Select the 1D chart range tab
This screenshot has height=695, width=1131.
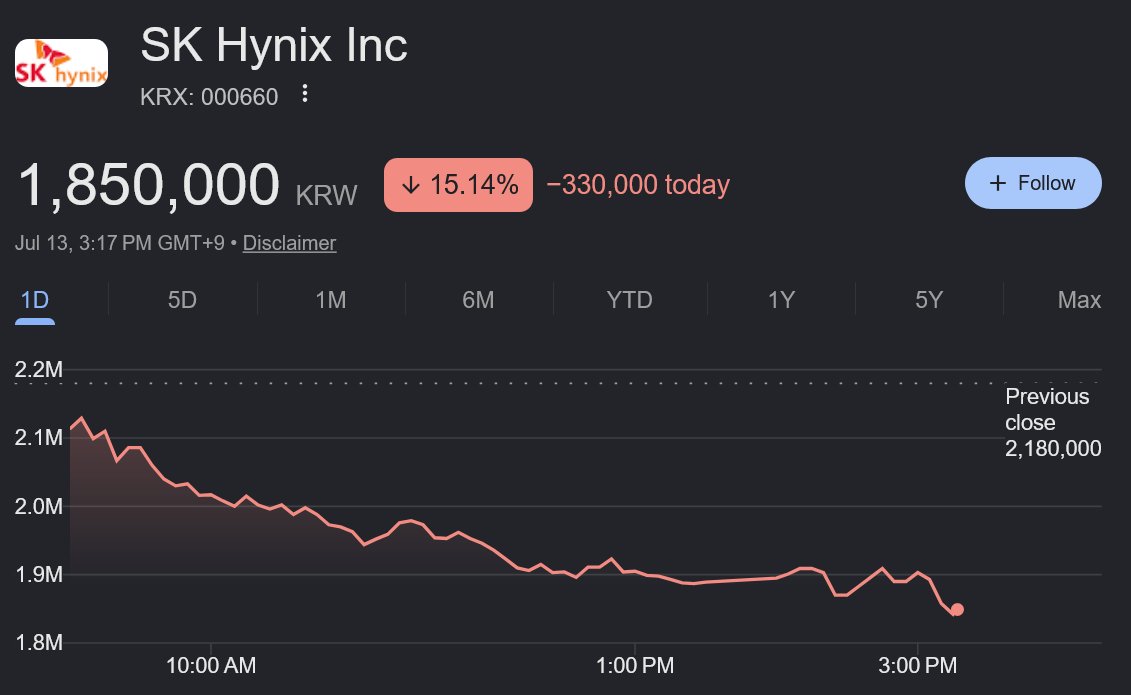coord(35,300)
